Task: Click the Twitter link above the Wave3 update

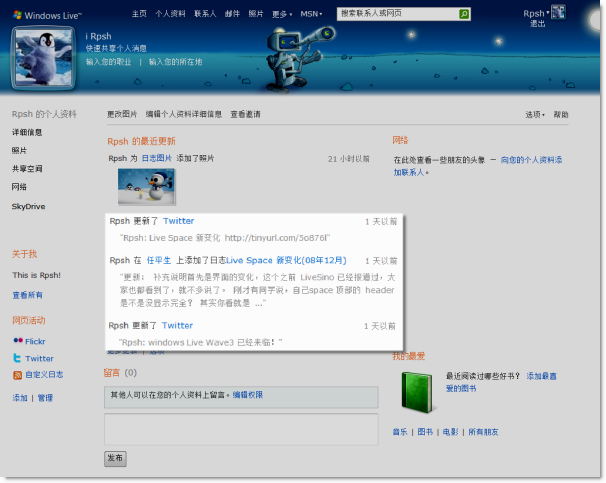Action: [x=177, y=325]
